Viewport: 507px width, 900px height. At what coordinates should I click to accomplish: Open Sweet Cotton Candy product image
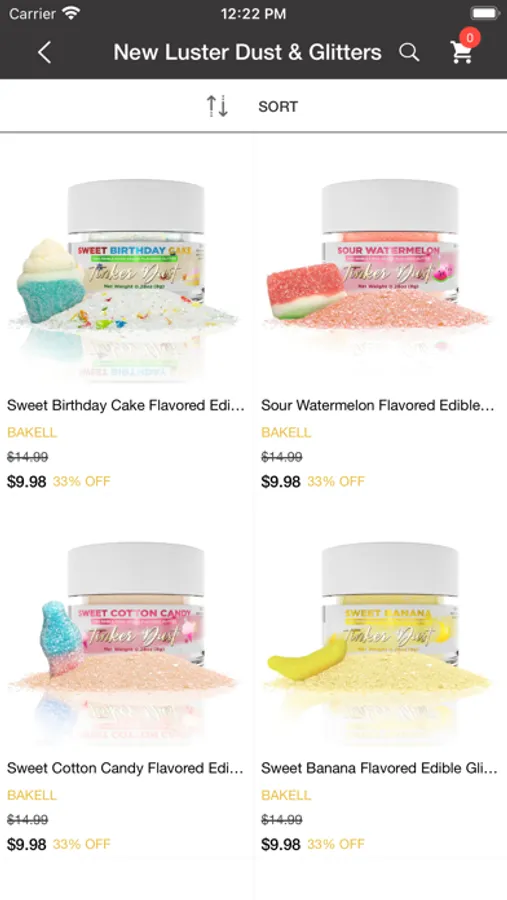point(126,638)
